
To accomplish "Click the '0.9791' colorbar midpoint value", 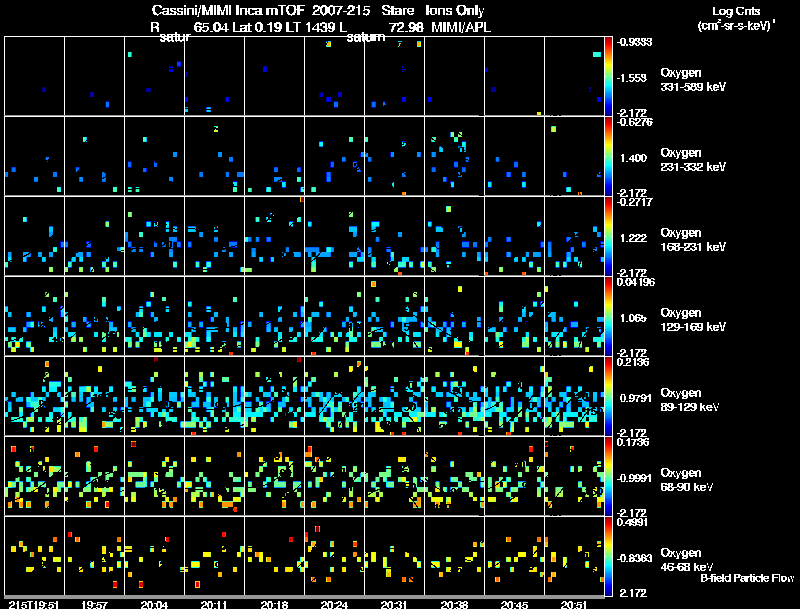I will [x=636, y=398].
